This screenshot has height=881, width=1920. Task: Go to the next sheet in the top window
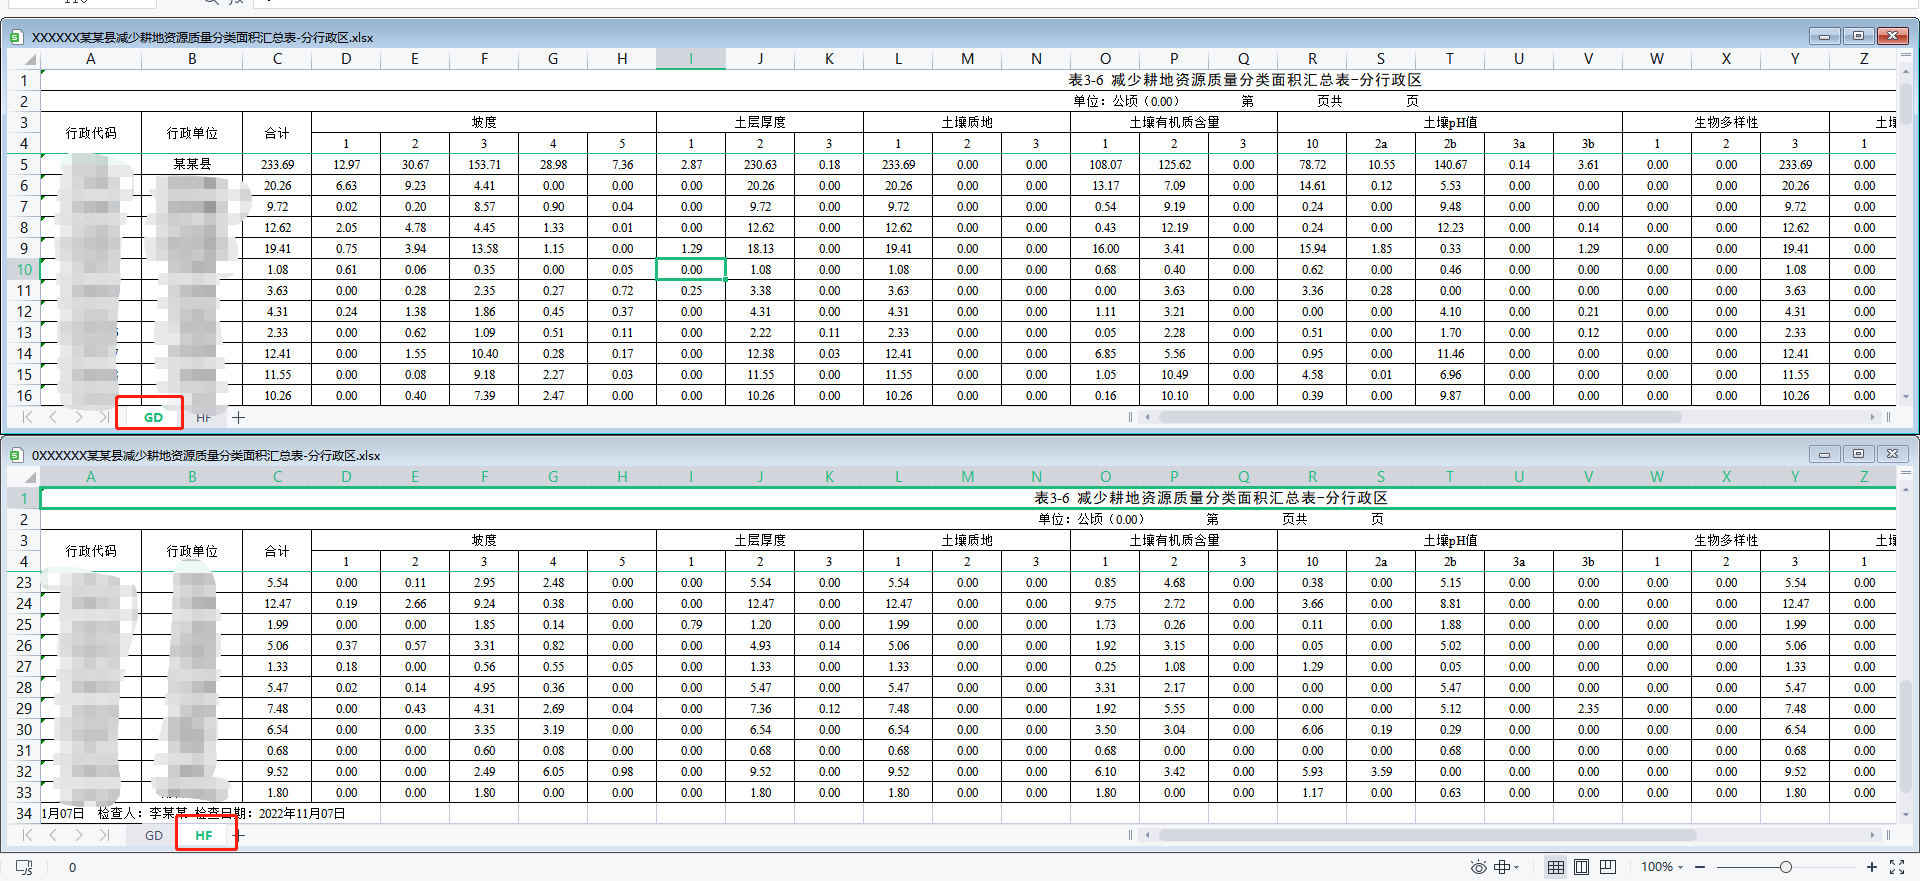coord(79,417)
